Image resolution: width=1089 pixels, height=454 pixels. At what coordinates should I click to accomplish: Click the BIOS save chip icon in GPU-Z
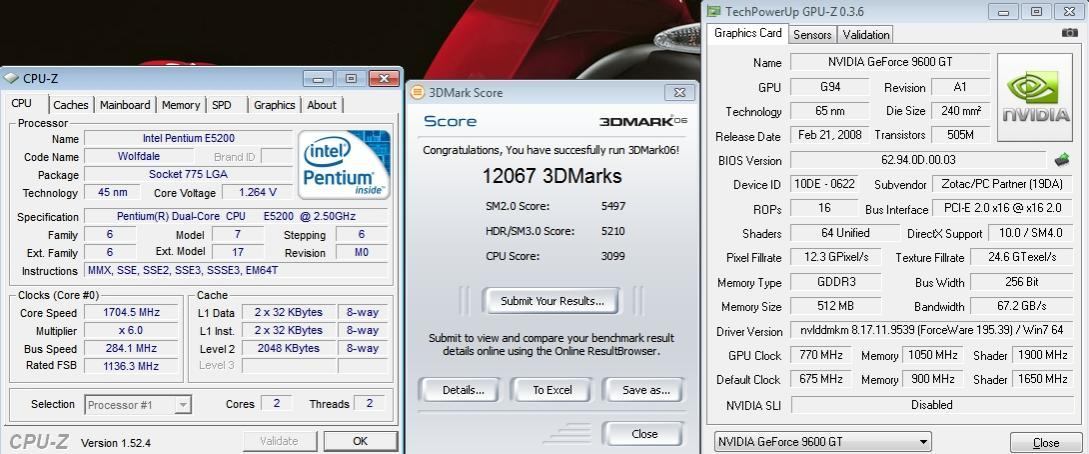(x=1062, y=160)
